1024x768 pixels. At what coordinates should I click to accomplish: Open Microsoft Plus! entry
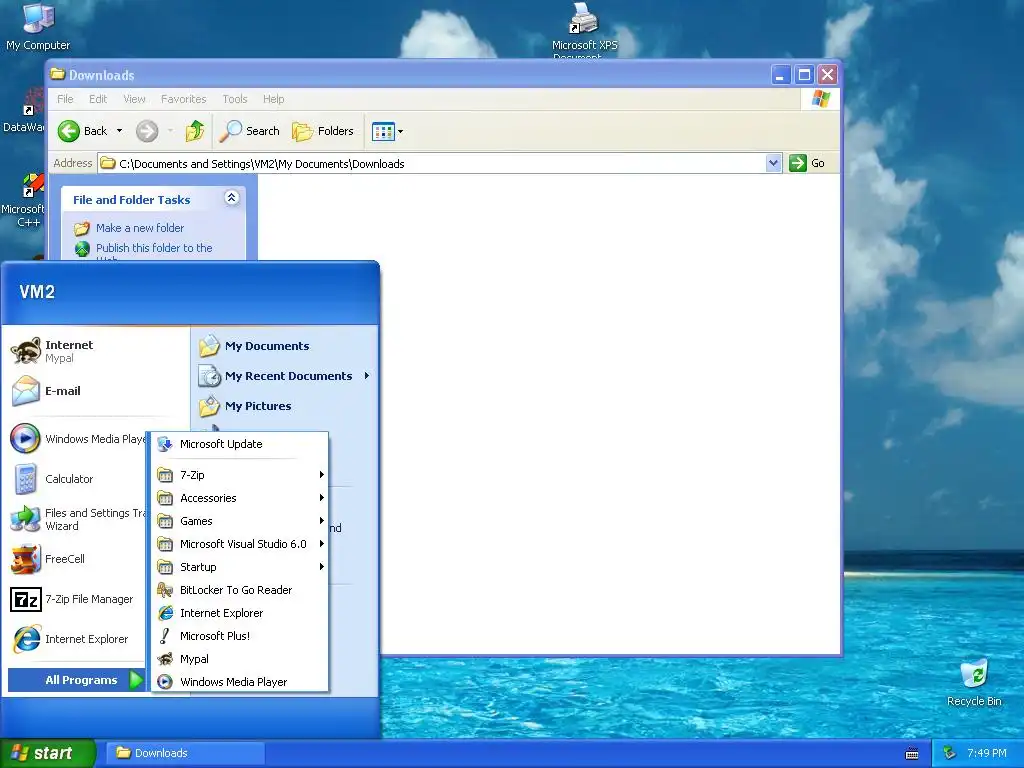pos(240,635)
